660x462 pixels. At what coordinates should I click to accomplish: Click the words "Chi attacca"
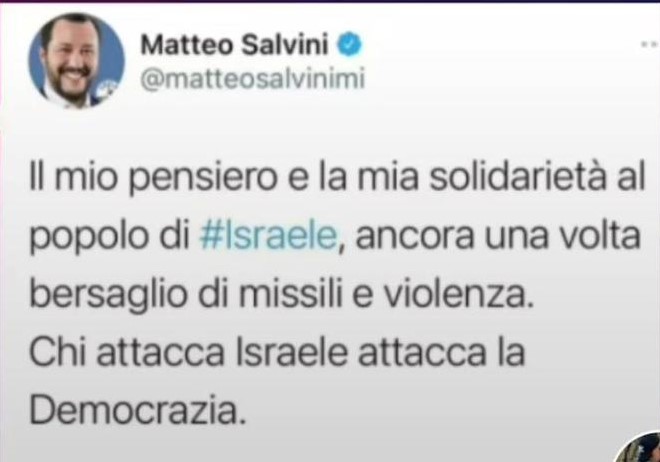point(127,352)
